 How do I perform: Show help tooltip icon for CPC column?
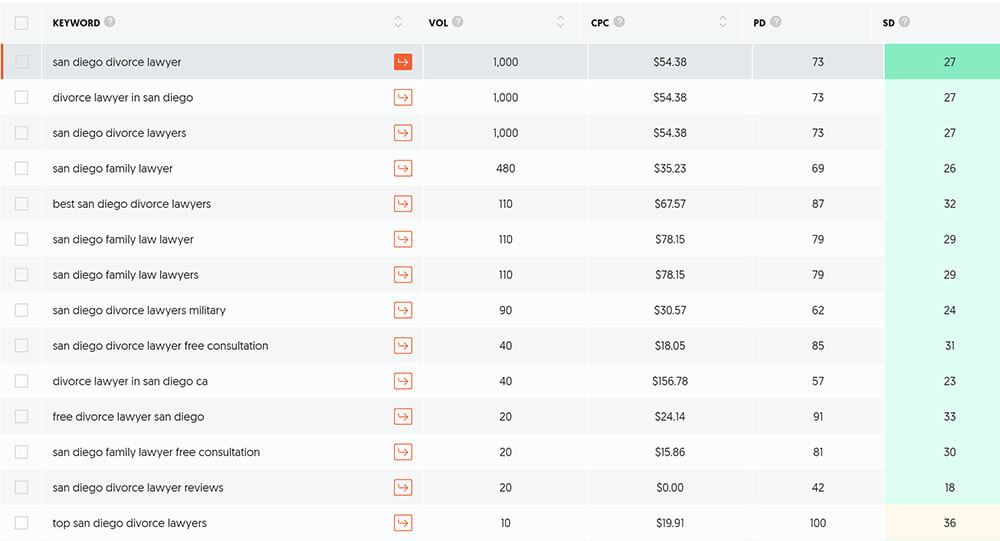pyautogui.click(x=619, y=22)
